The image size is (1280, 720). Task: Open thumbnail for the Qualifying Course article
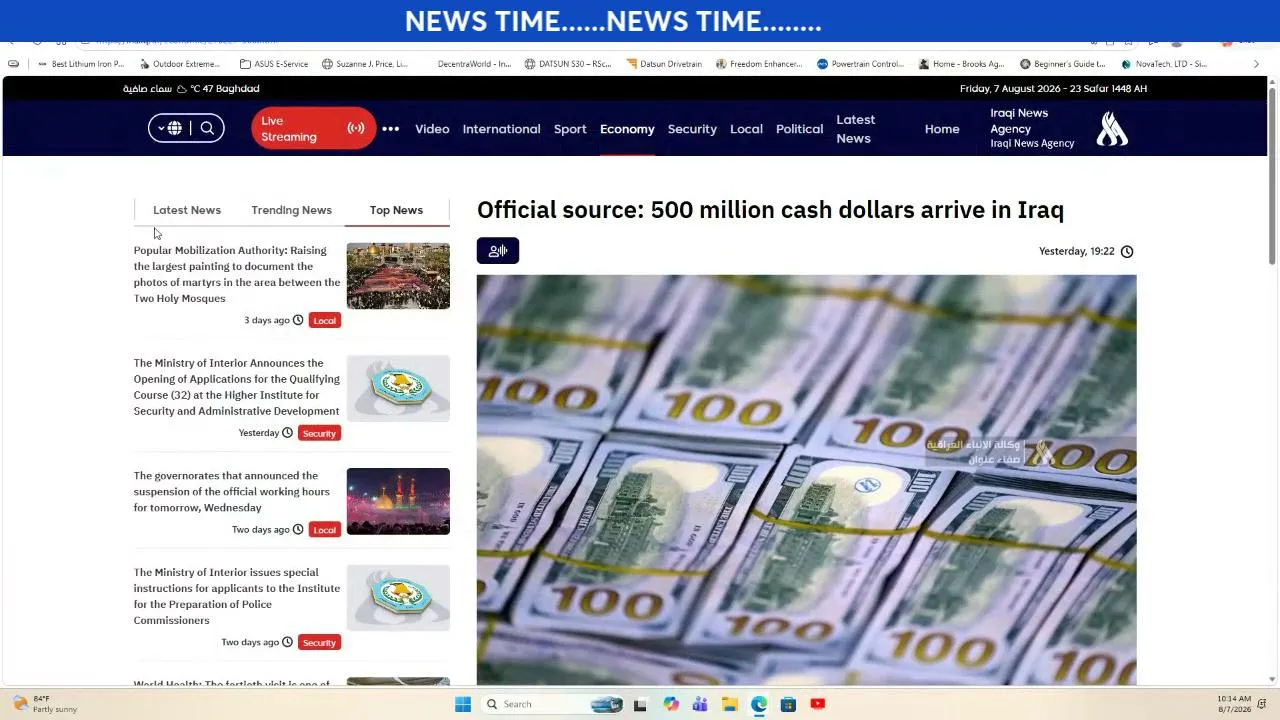tap(398, 388)
